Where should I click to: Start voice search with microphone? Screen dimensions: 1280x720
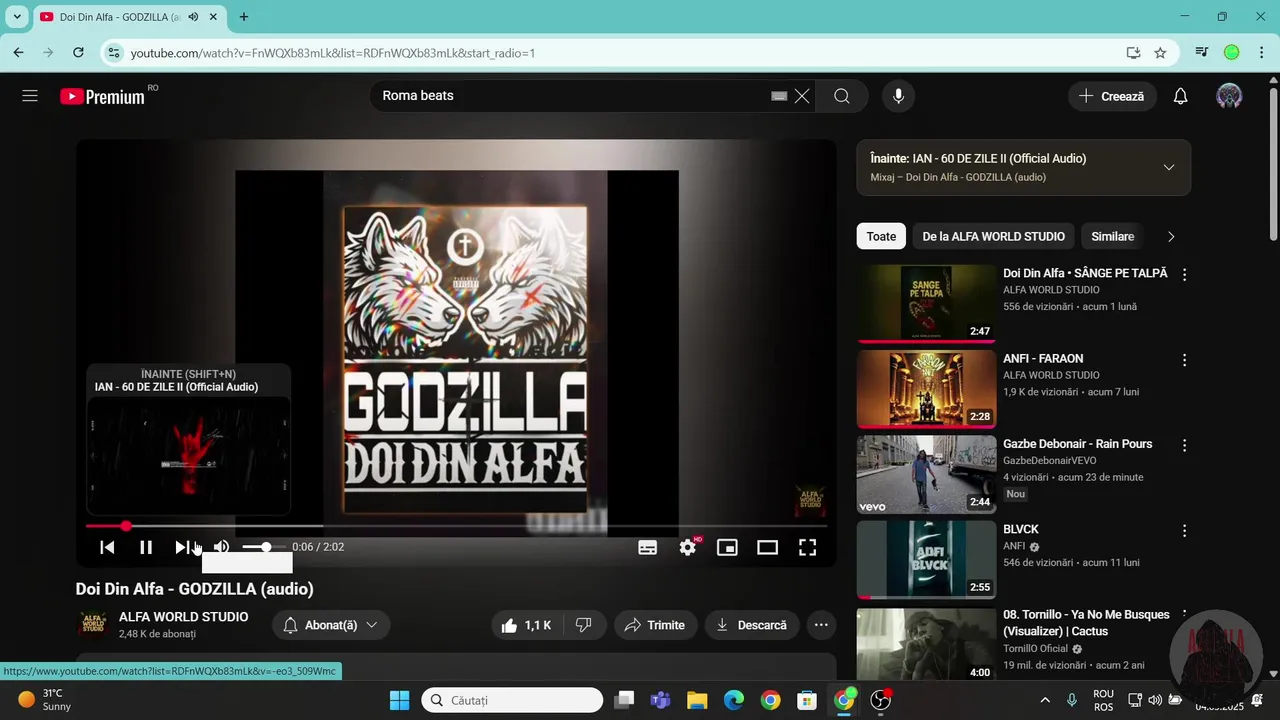tap(898, 96)
